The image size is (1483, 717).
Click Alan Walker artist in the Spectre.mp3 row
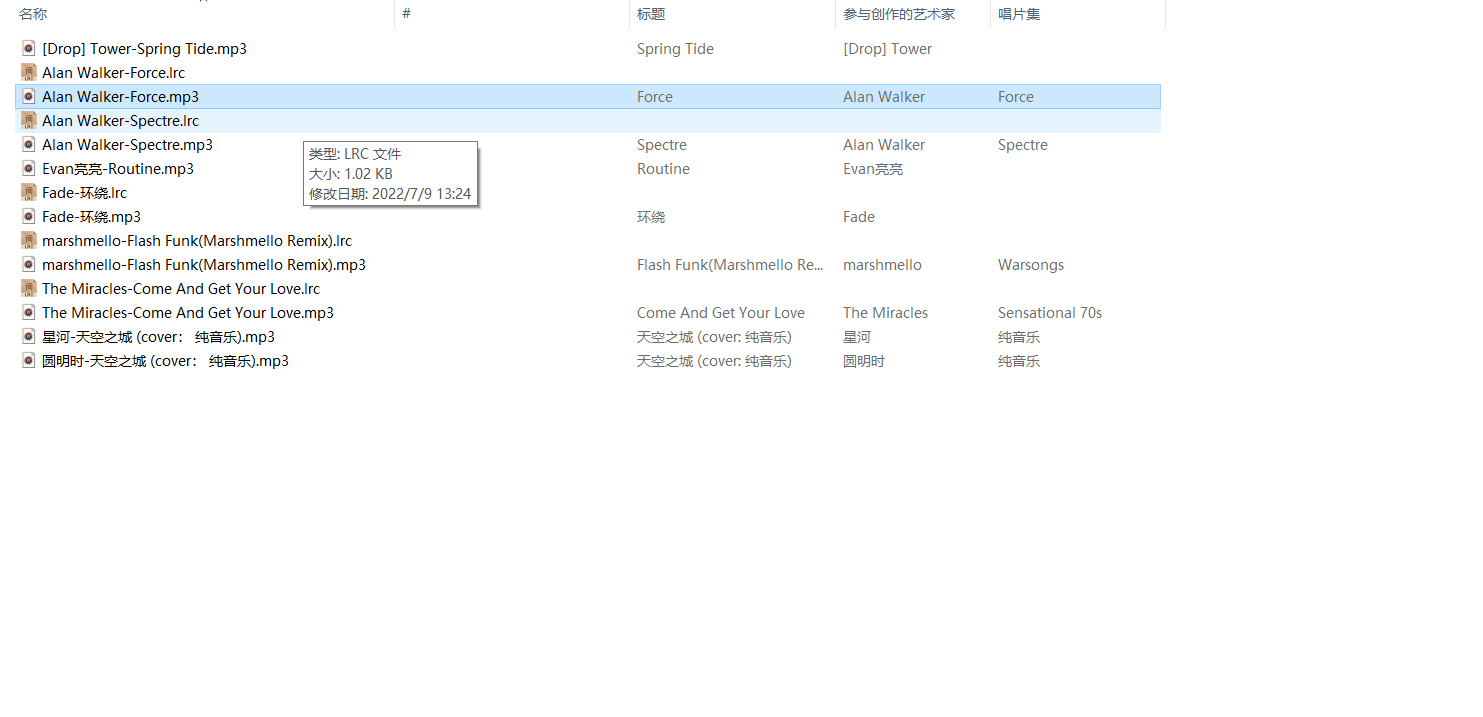point(884,144)
